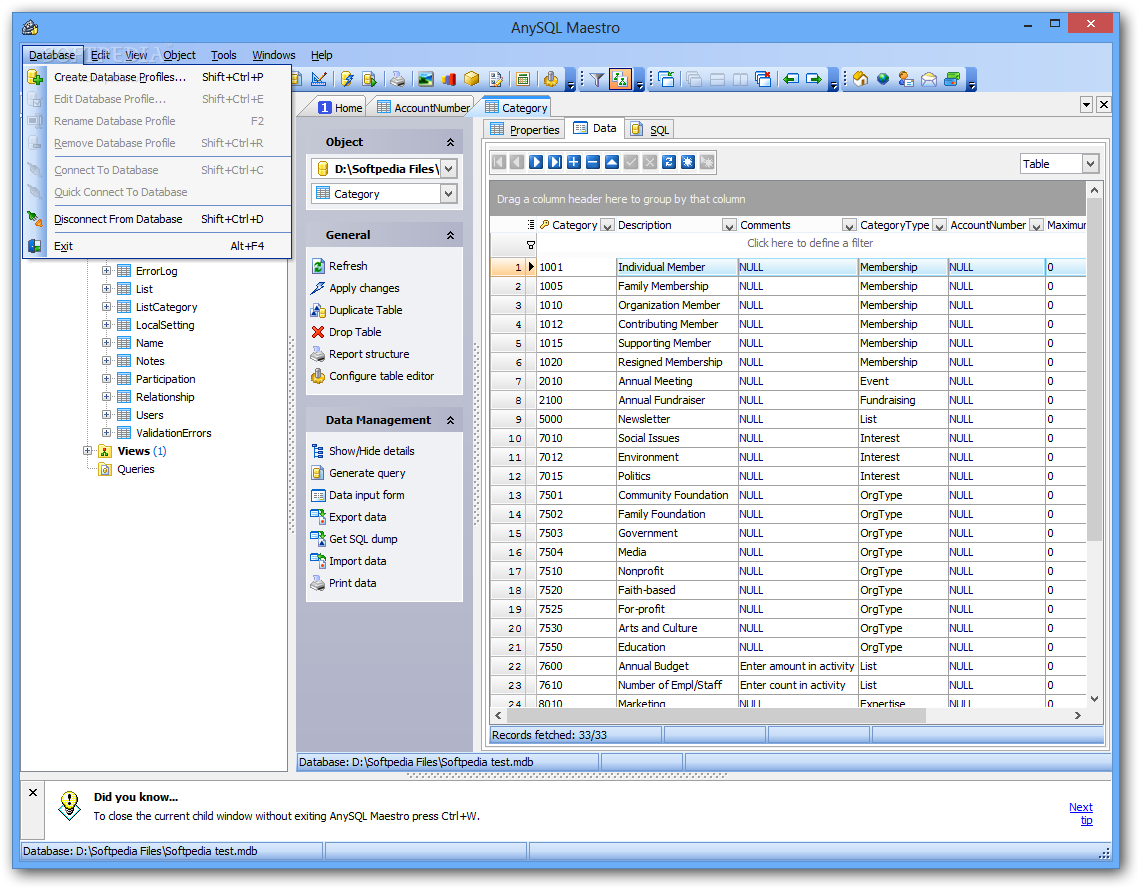Collapse the Data Management panel section
The image size is (1140, 889).
(x=450, y=420)
